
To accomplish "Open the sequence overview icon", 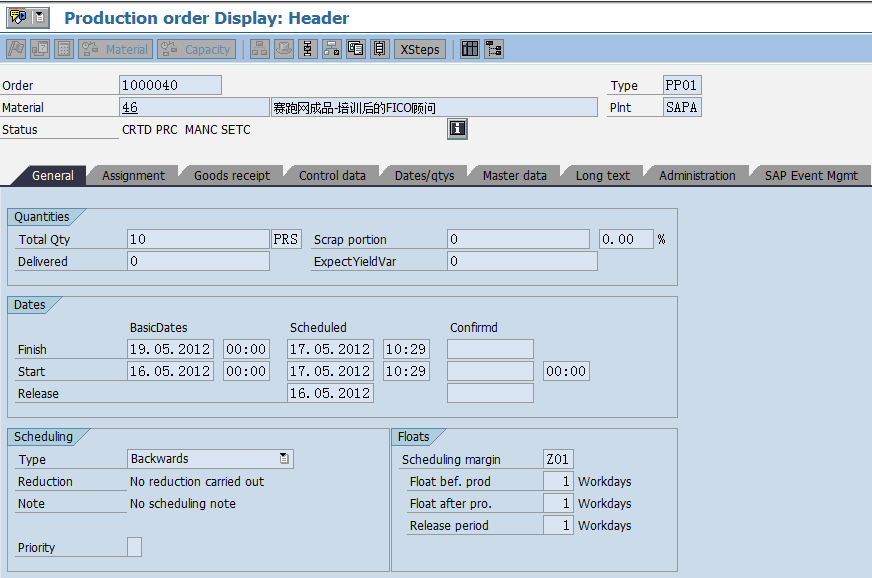I will 380,49.
